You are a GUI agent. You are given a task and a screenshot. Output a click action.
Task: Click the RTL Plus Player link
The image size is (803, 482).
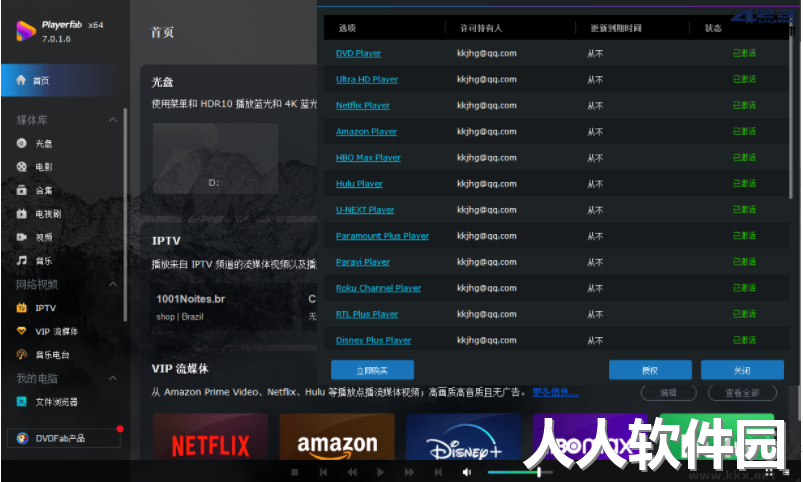point(367,315)
